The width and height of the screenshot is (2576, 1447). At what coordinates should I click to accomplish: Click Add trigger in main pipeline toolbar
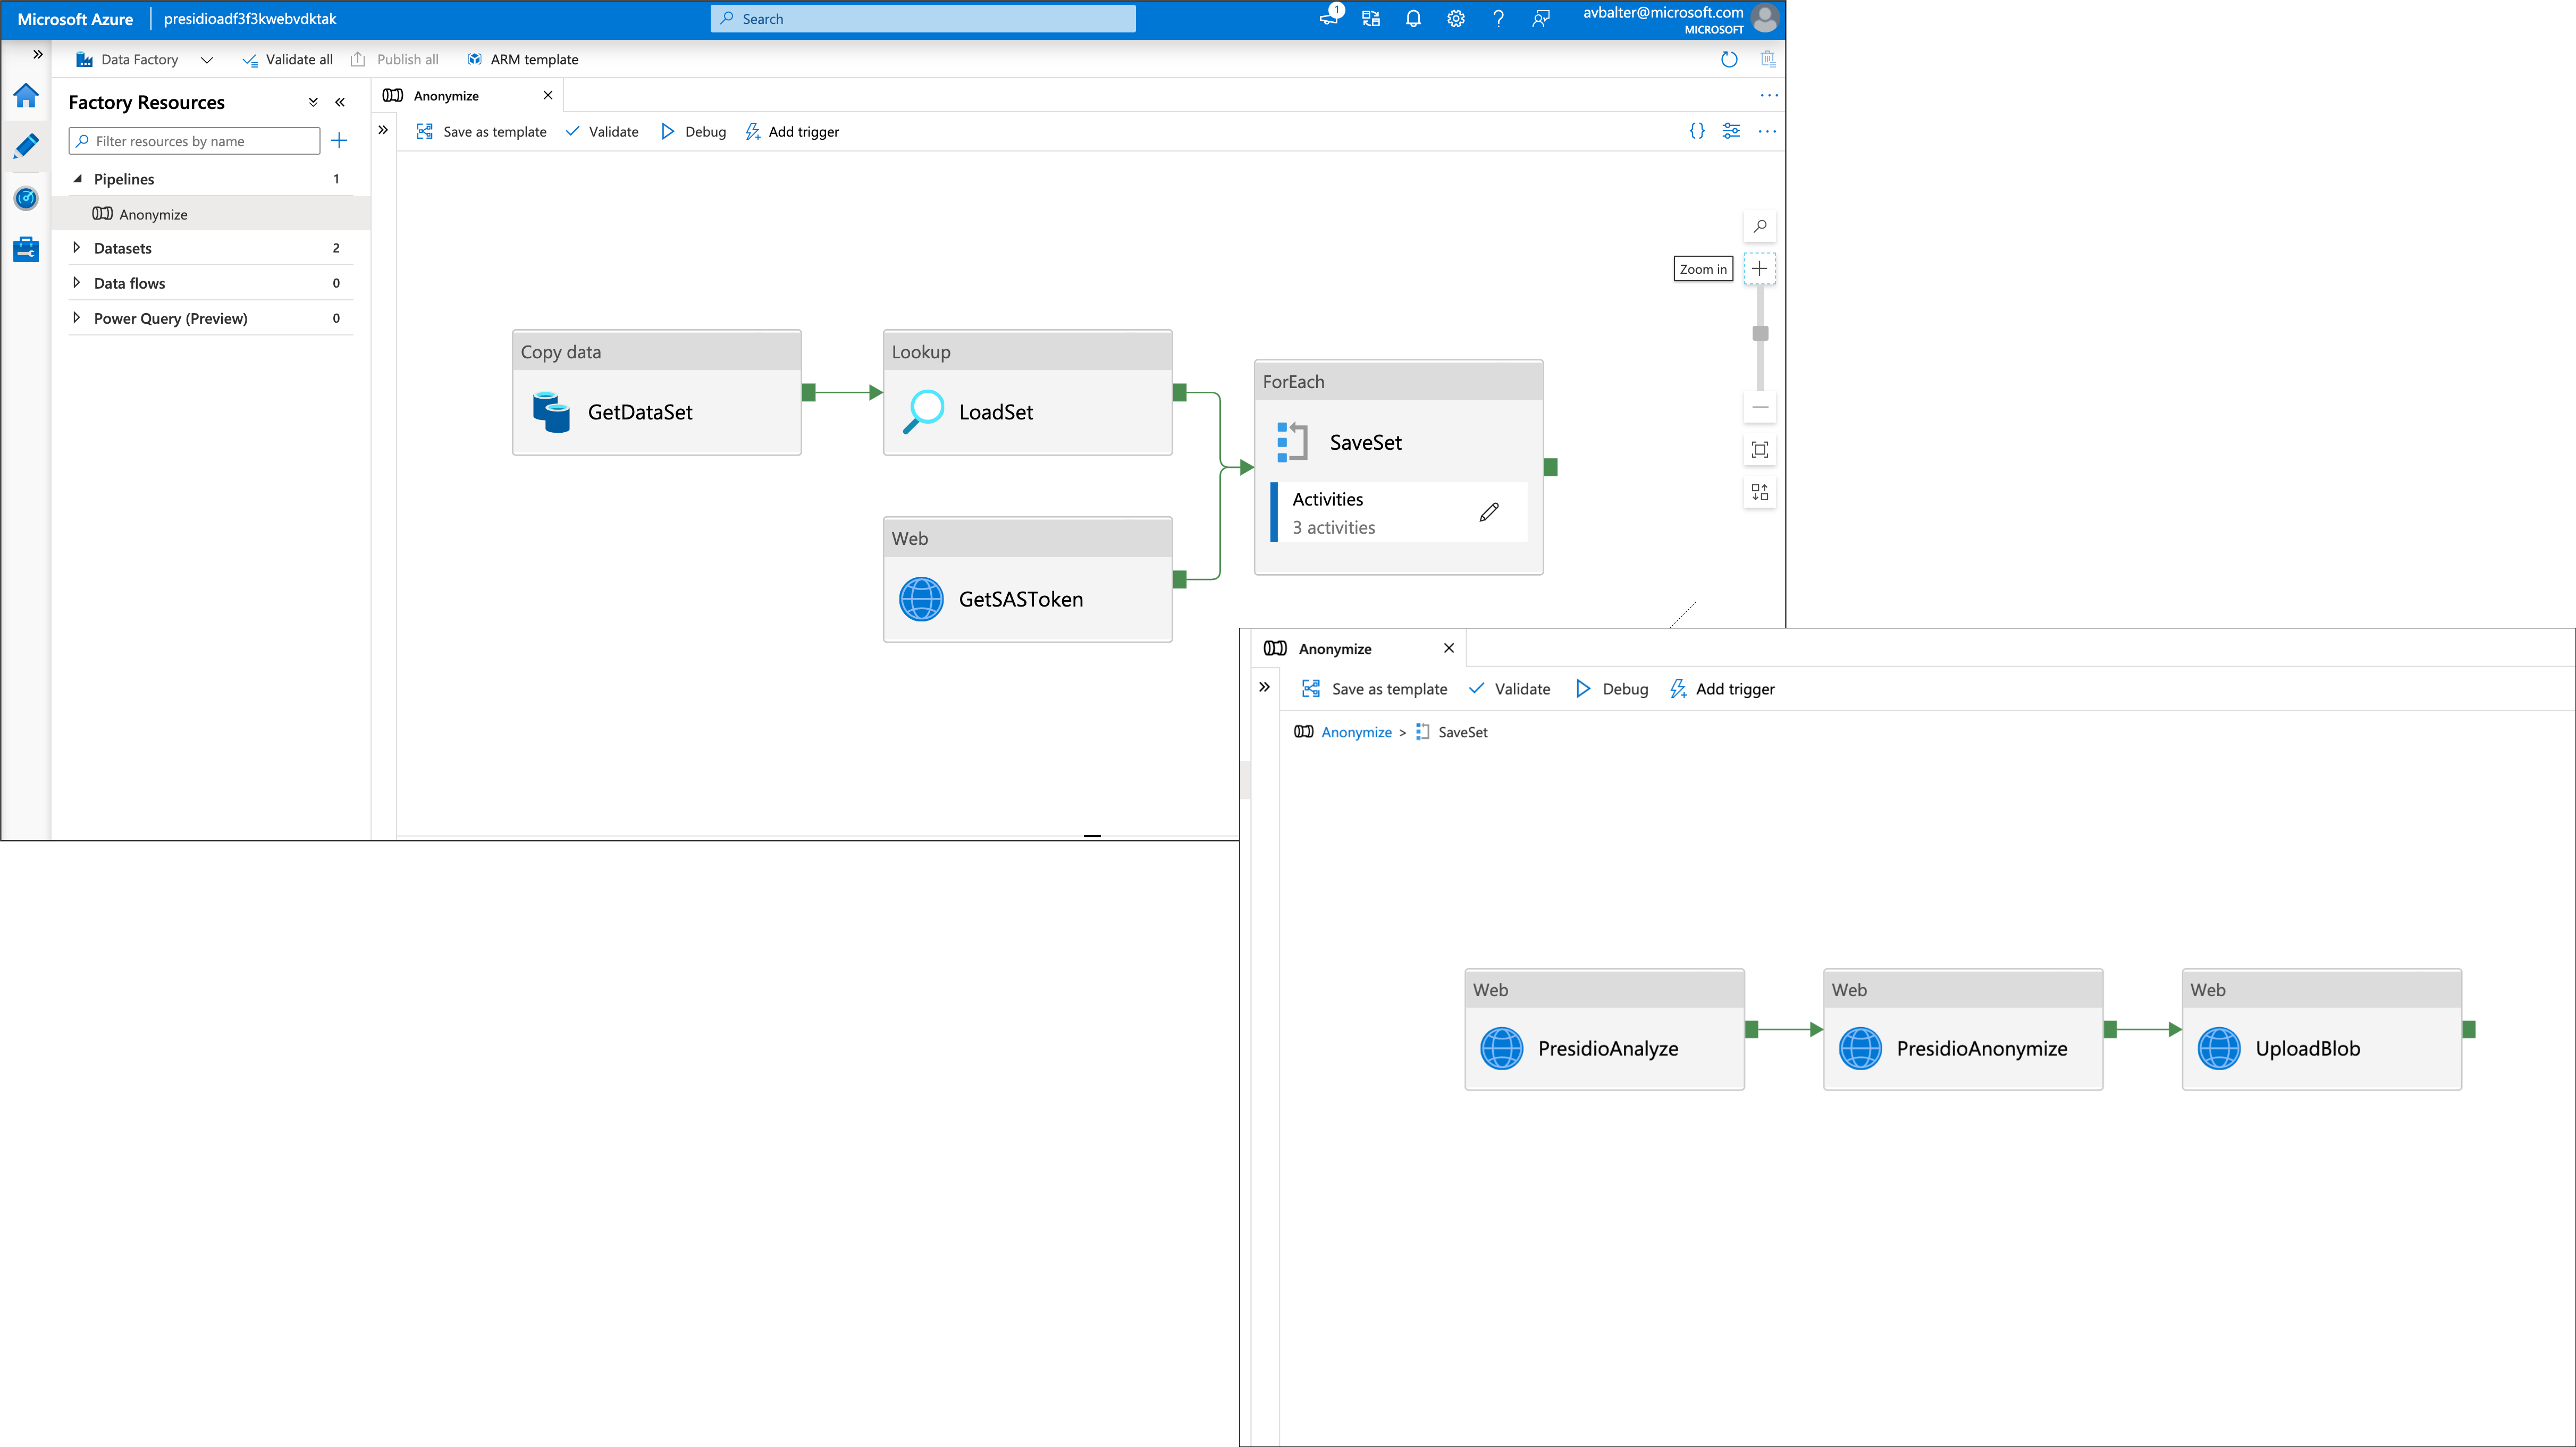click(x=792, y=131)
